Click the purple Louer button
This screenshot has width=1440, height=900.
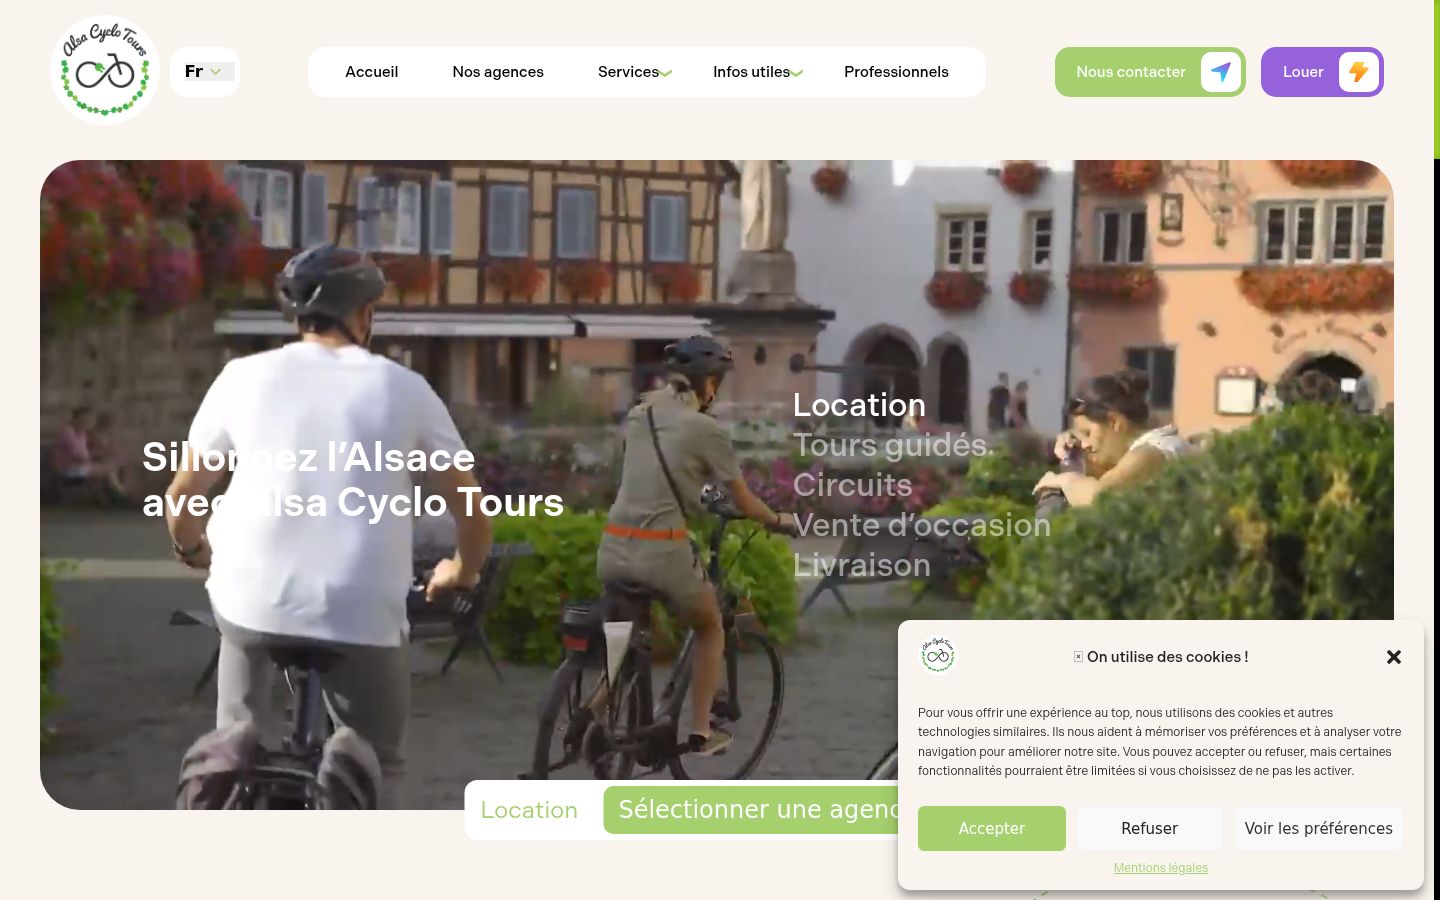point(1322,72)
